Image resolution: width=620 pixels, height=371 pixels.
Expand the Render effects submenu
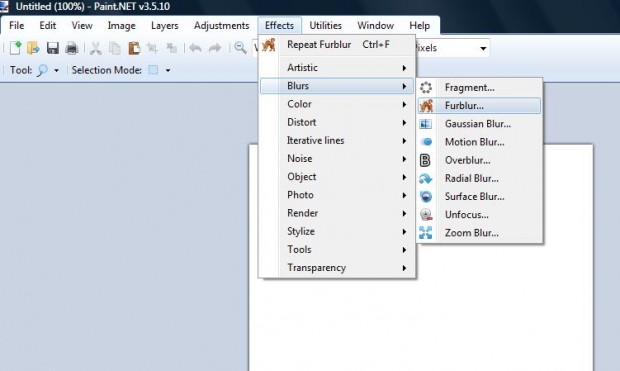point(337,213)
